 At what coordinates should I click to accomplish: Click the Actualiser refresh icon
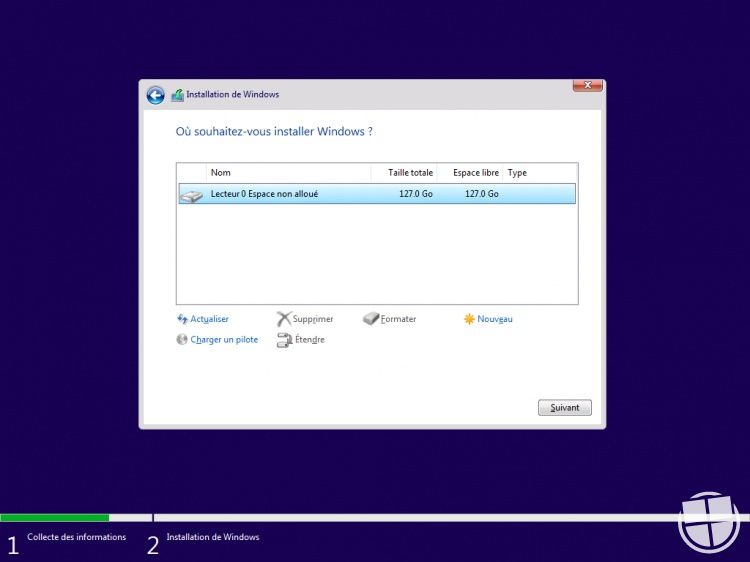point(182,319)
